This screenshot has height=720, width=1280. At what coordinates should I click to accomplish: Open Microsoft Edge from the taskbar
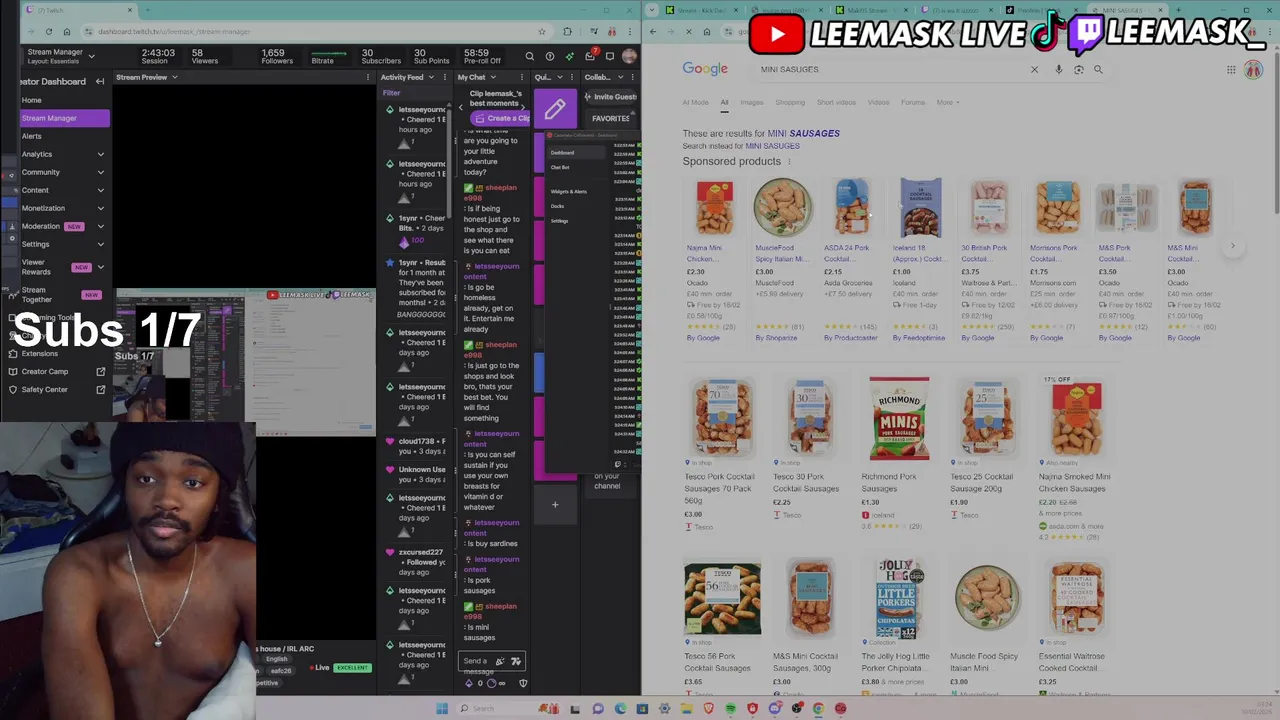620,708
